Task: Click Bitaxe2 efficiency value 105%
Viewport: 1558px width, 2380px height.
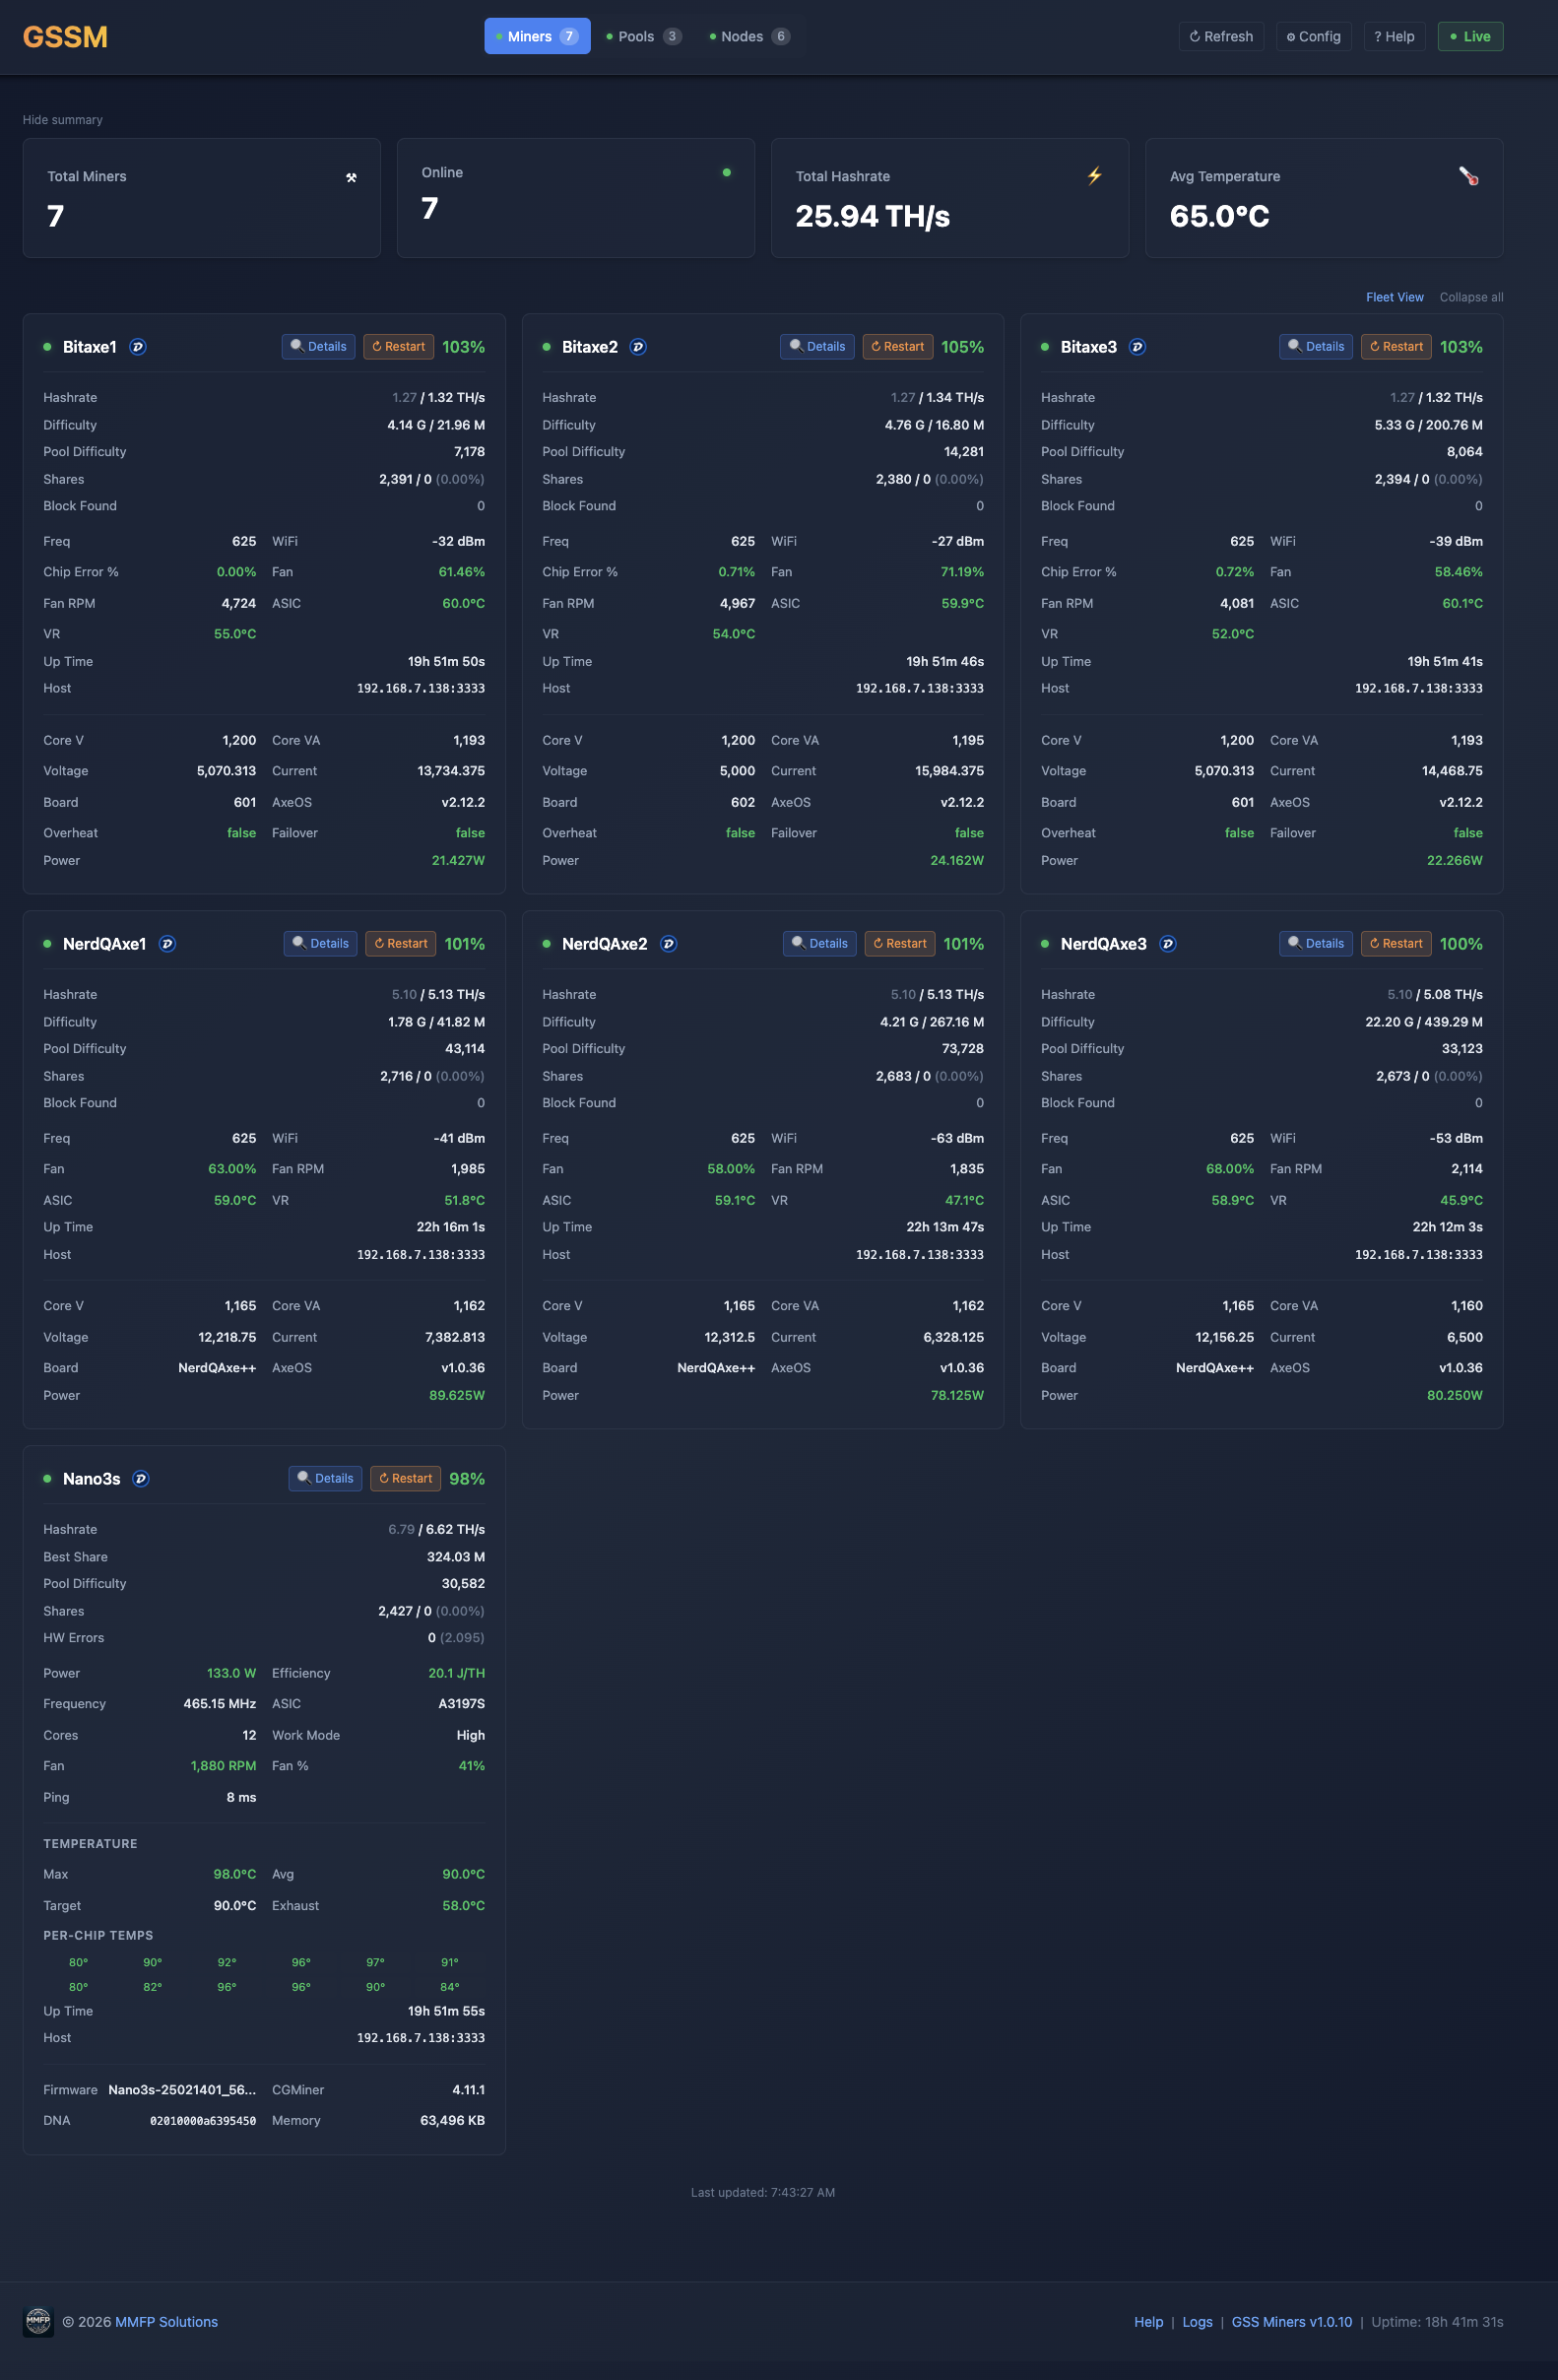Action: 962,347
